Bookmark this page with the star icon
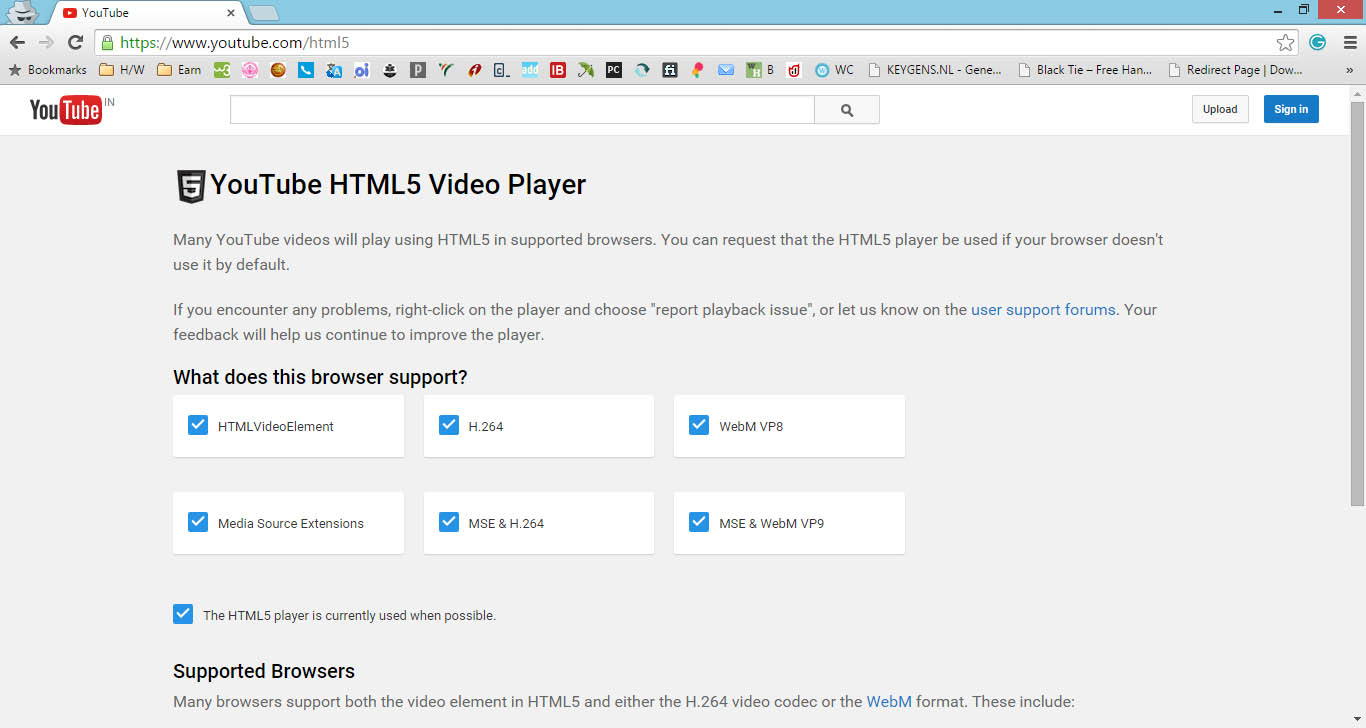The height and width of the screenshot is (728, 1366). point(1286,42)
